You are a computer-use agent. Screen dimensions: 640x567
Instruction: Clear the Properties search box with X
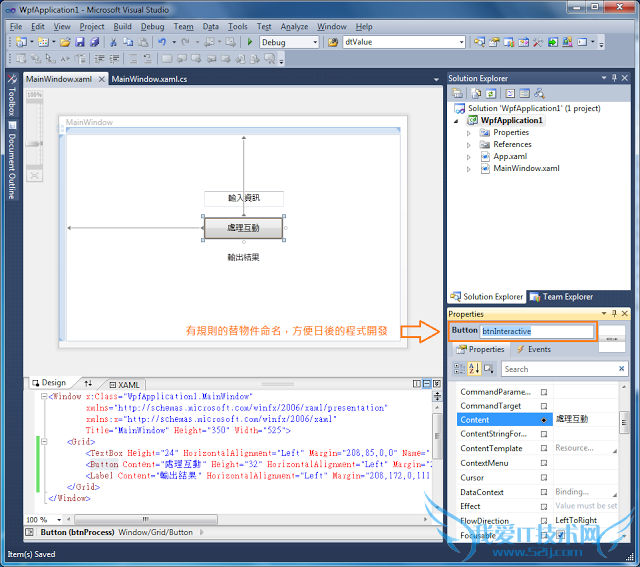pyautogui.click(x=621, y=369)
